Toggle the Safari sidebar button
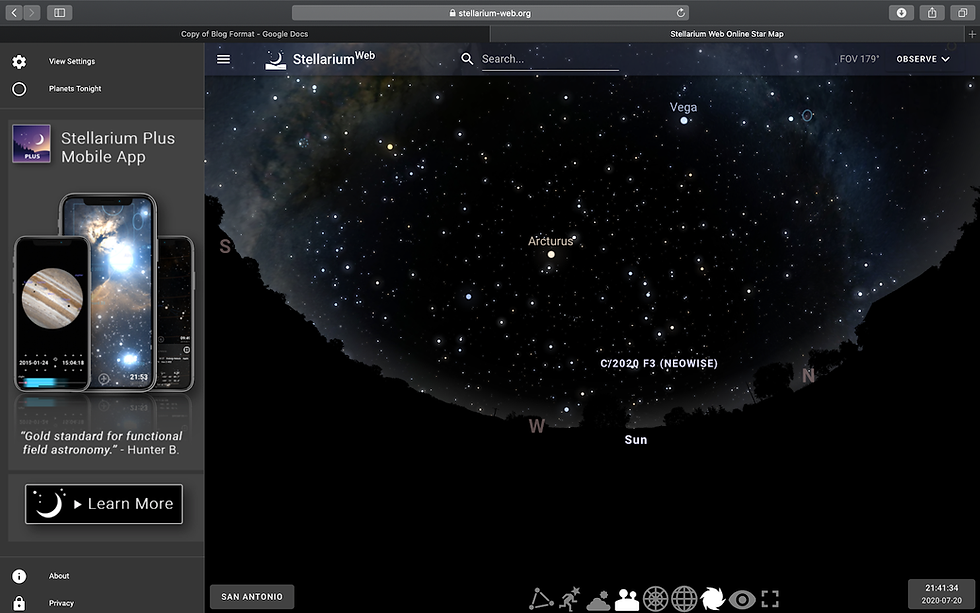 point(59,12)
